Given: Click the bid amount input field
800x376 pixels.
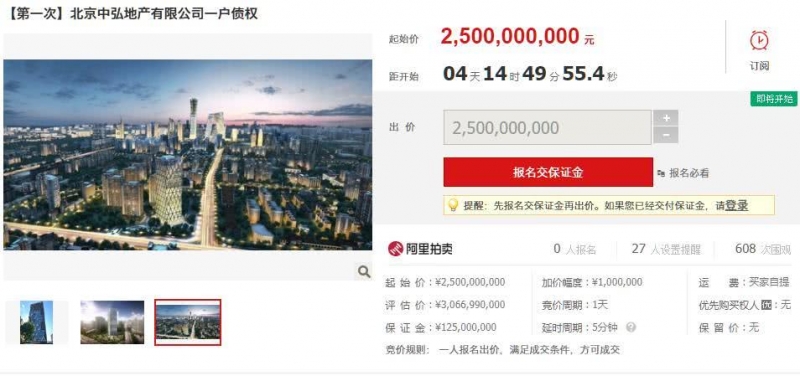Looking at the screenshot, I should (547, 128).
